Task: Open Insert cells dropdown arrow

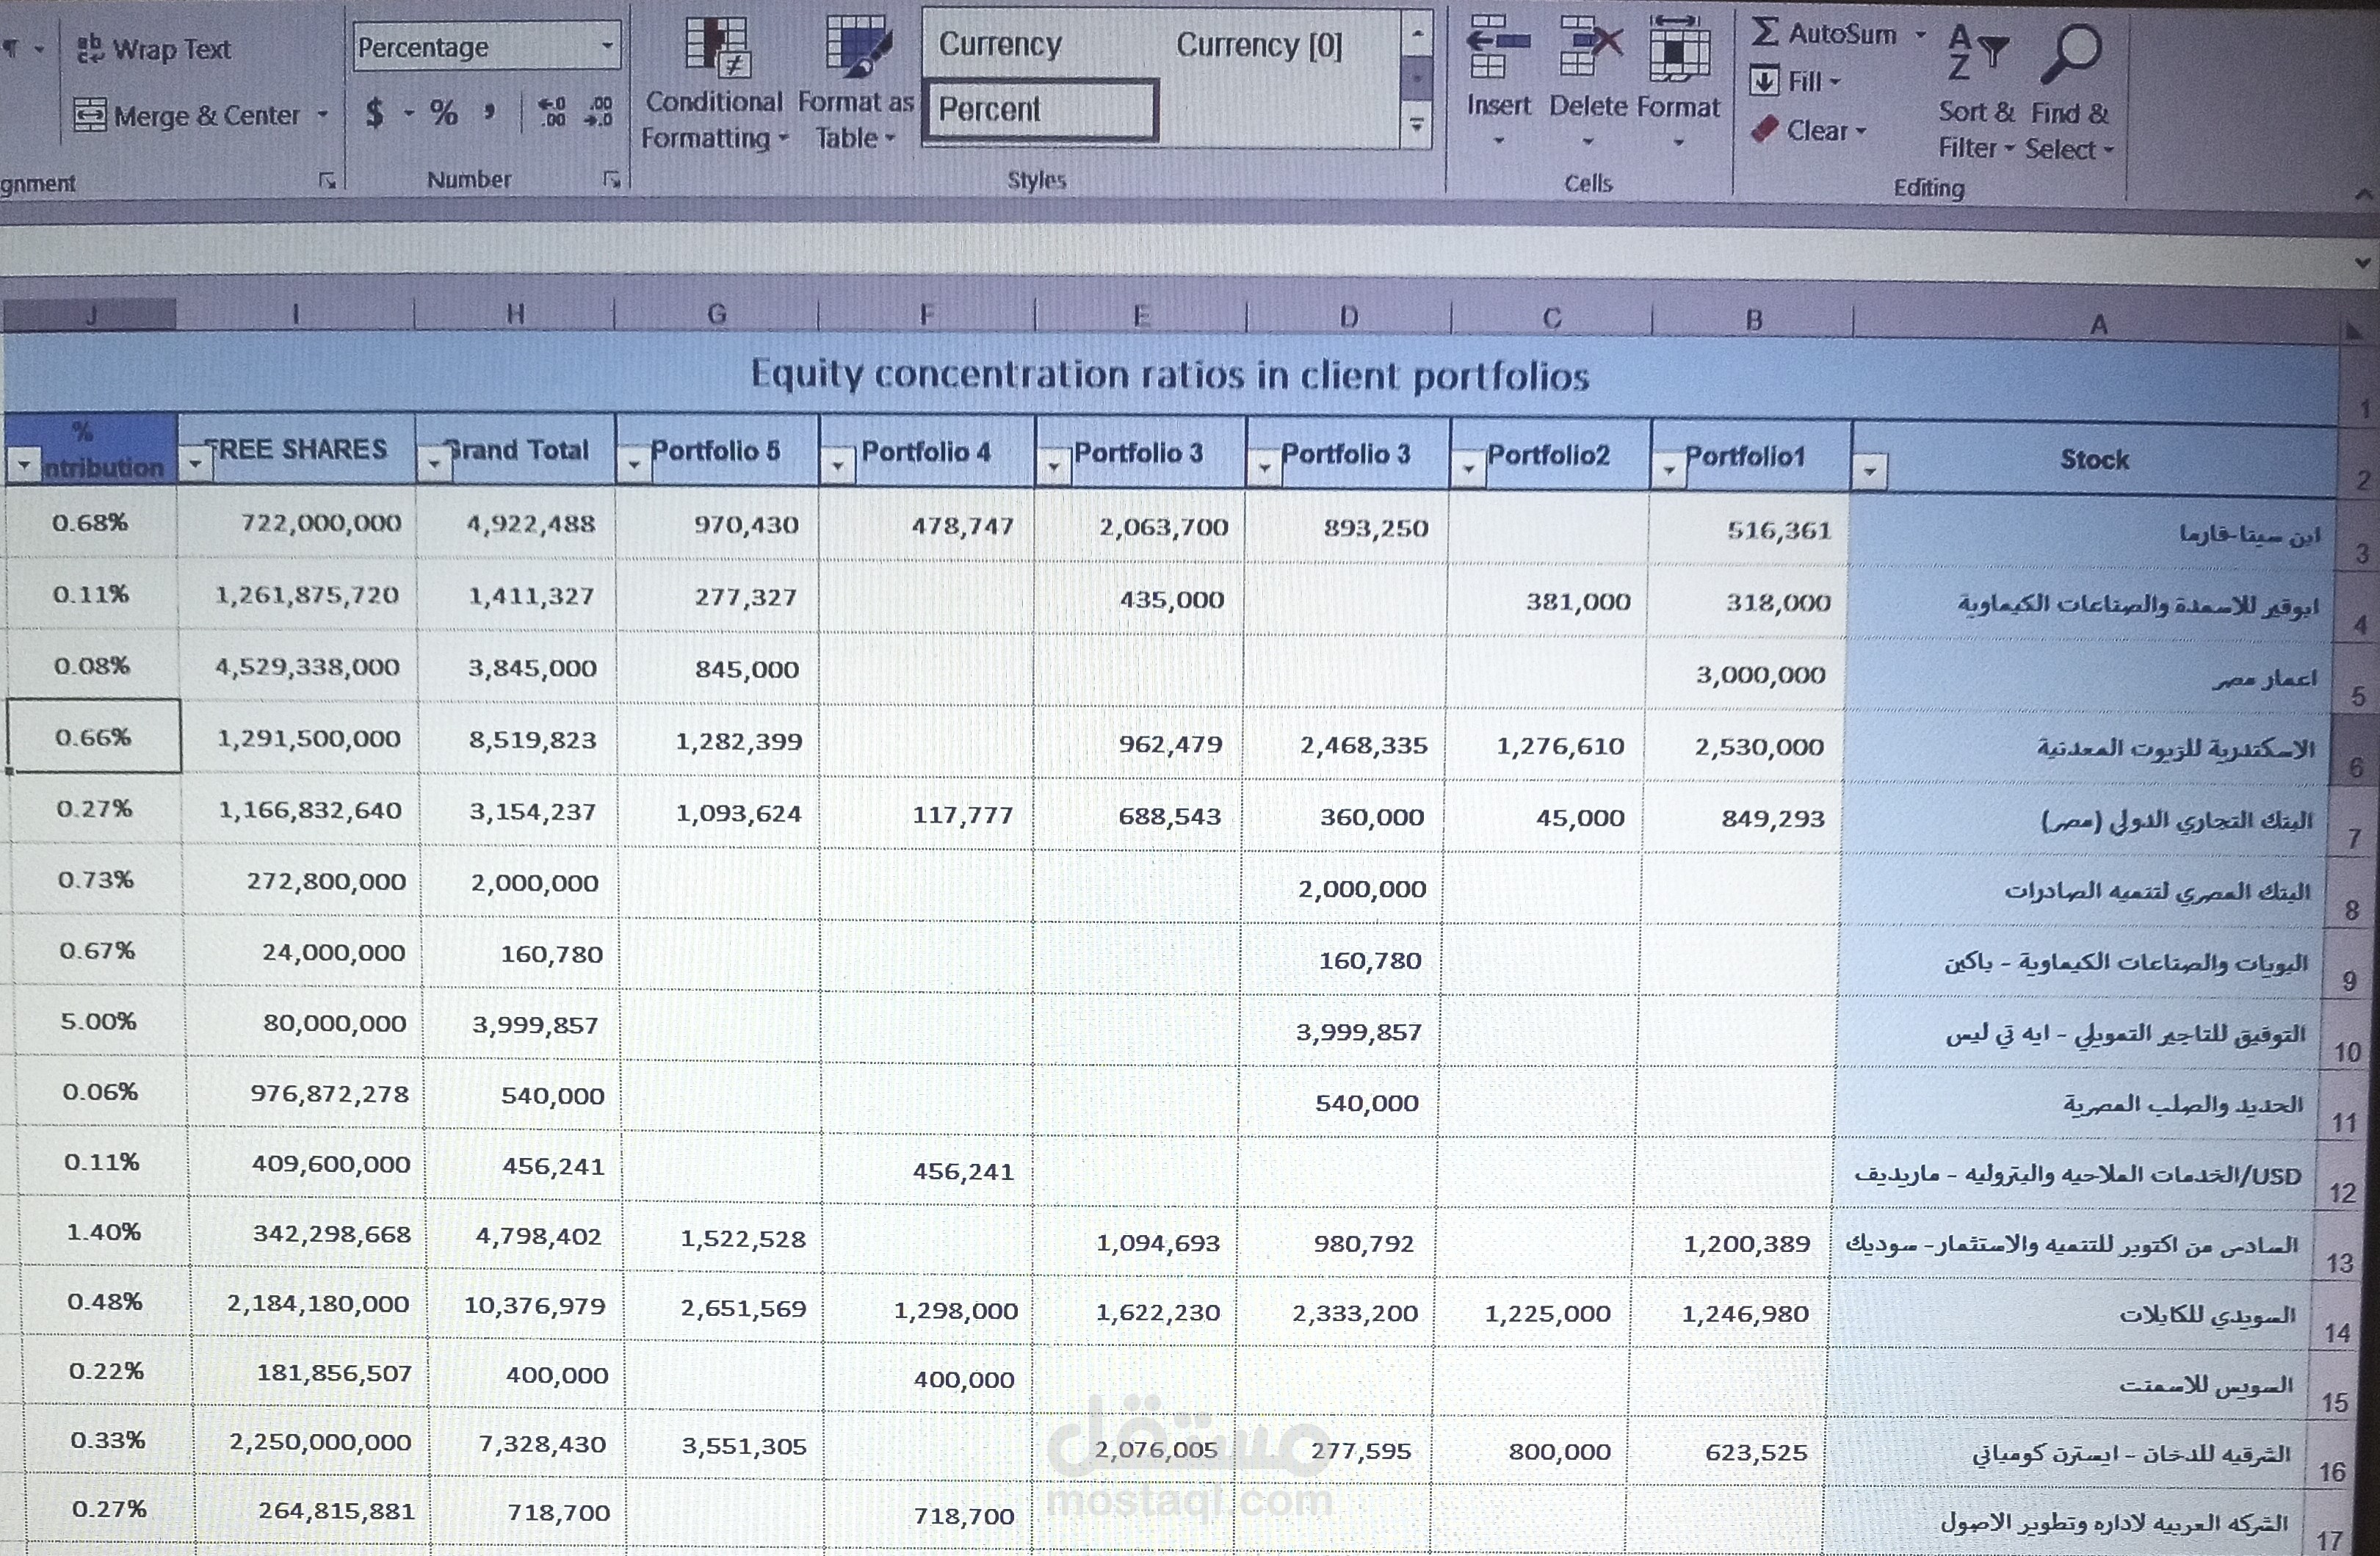Action: pyautogui.click(x=1497, y=140)
